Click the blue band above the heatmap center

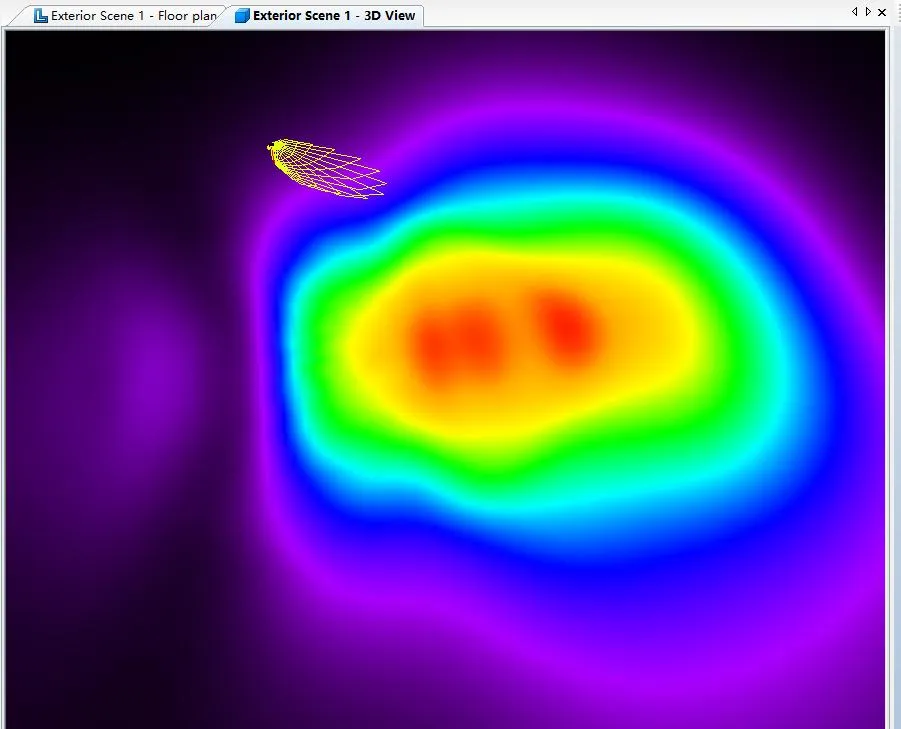[x=540, y=165]
